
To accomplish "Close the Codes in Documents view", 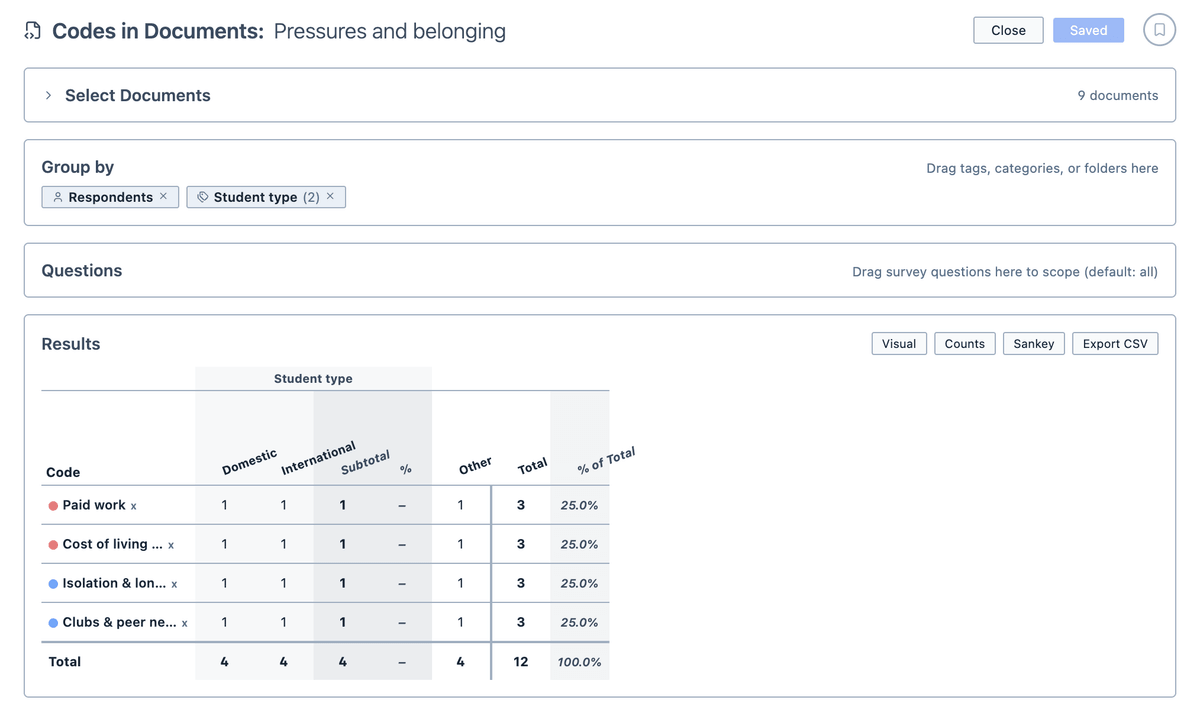I will [x=1008, y=30].
